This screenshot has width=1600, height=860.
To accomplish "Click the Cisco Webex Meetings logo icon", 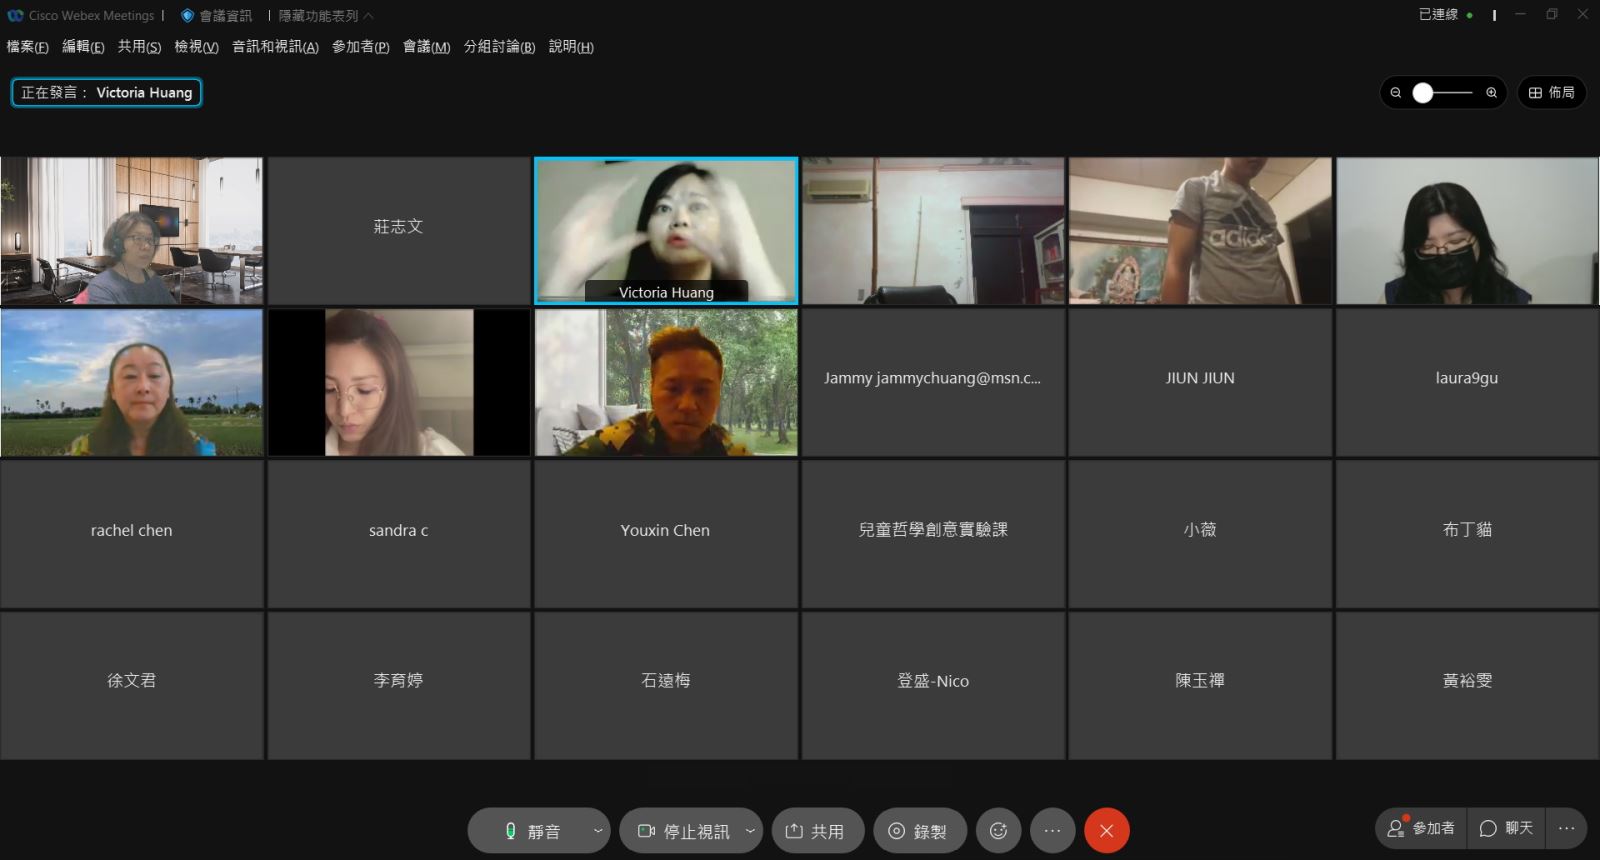I will [x=15, y=16].
